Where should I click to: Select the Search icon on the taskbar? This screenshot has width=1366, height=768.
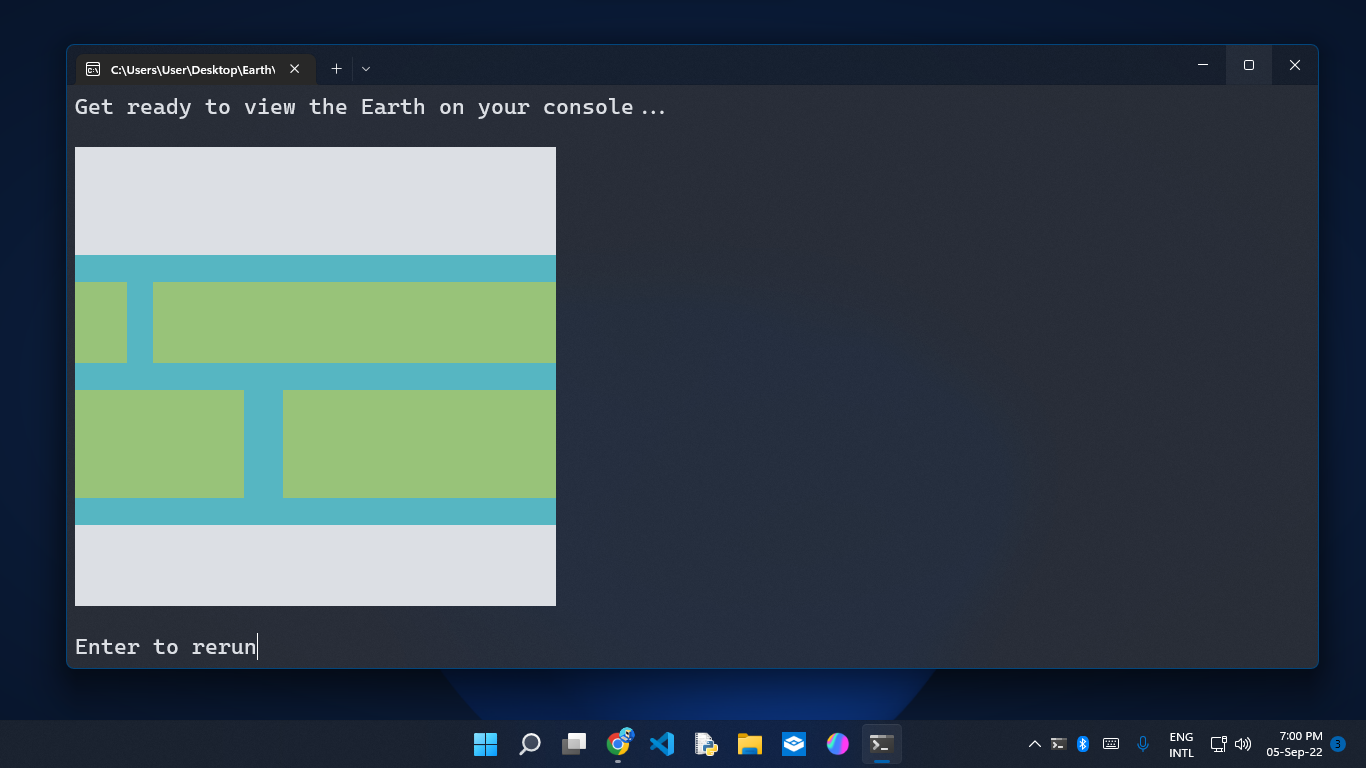(x=529, y=744)
